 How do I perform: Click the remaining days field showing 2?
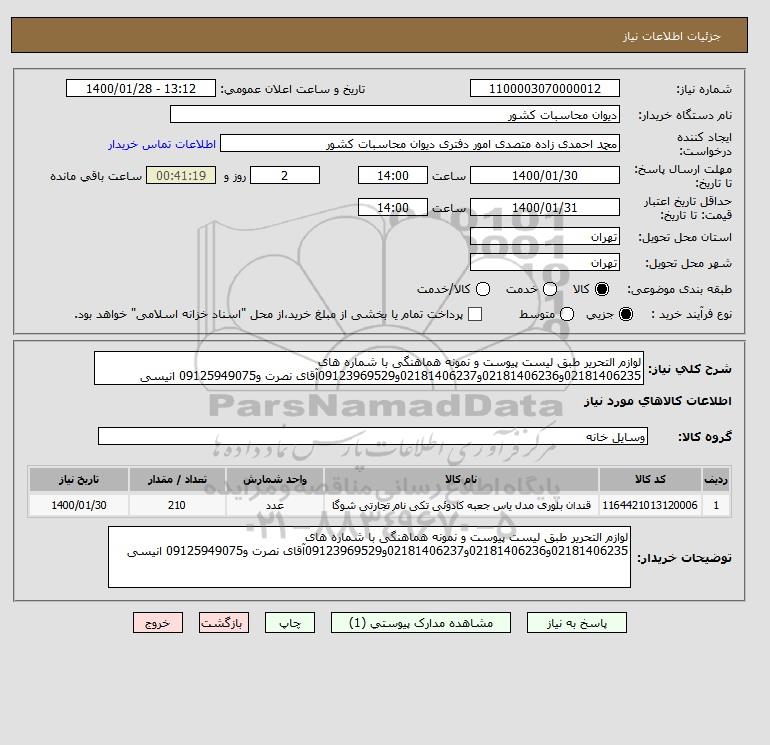tap(285, 175)
